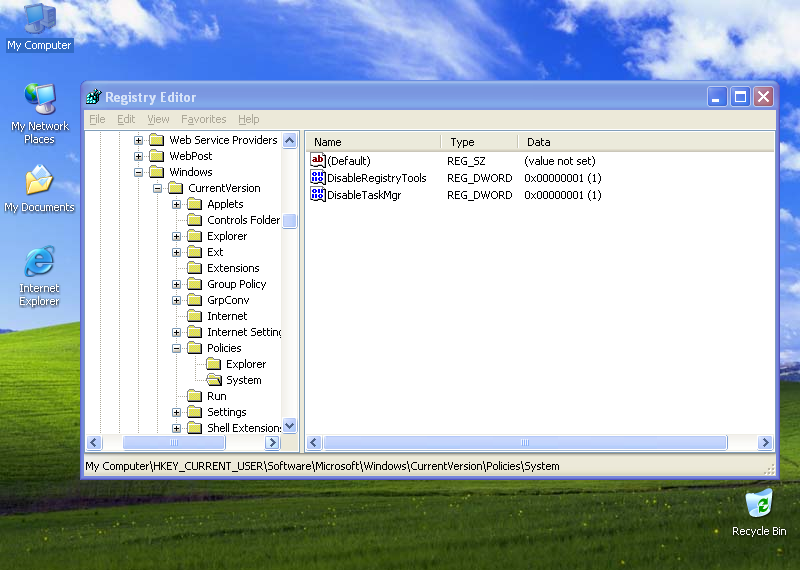Screen dimensions: 800x570
Task: Click the Controls Folder key icon
Action: [x=194, y=220]
